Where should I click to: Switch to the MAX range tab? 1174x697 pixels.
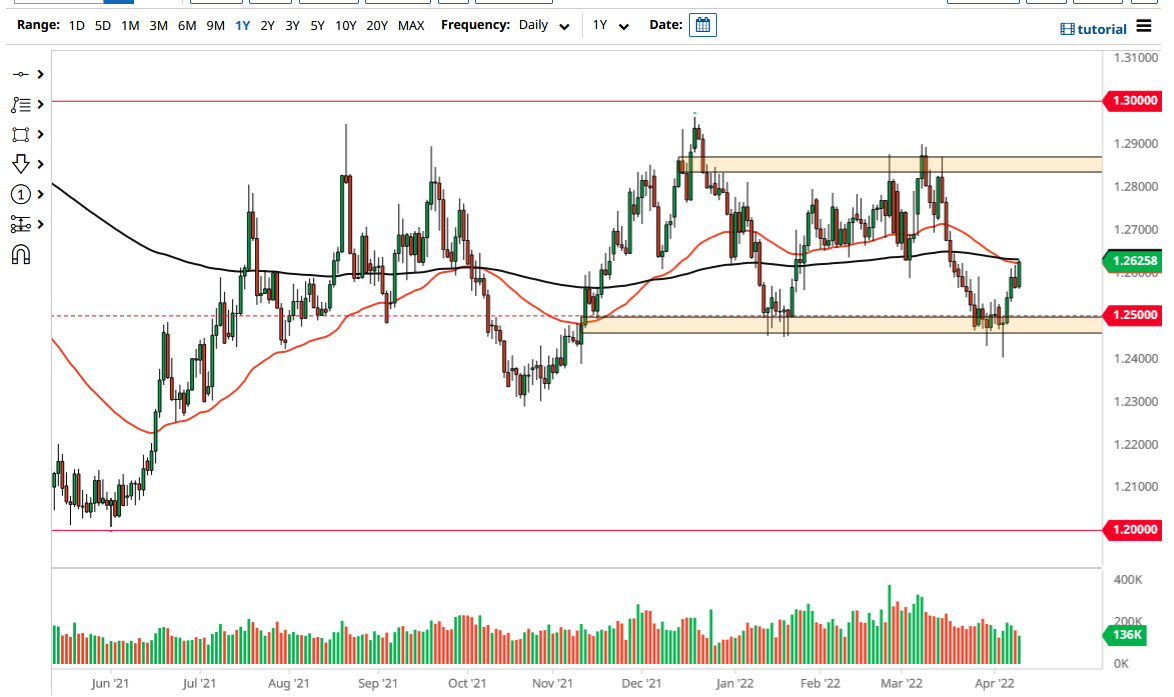411,26
